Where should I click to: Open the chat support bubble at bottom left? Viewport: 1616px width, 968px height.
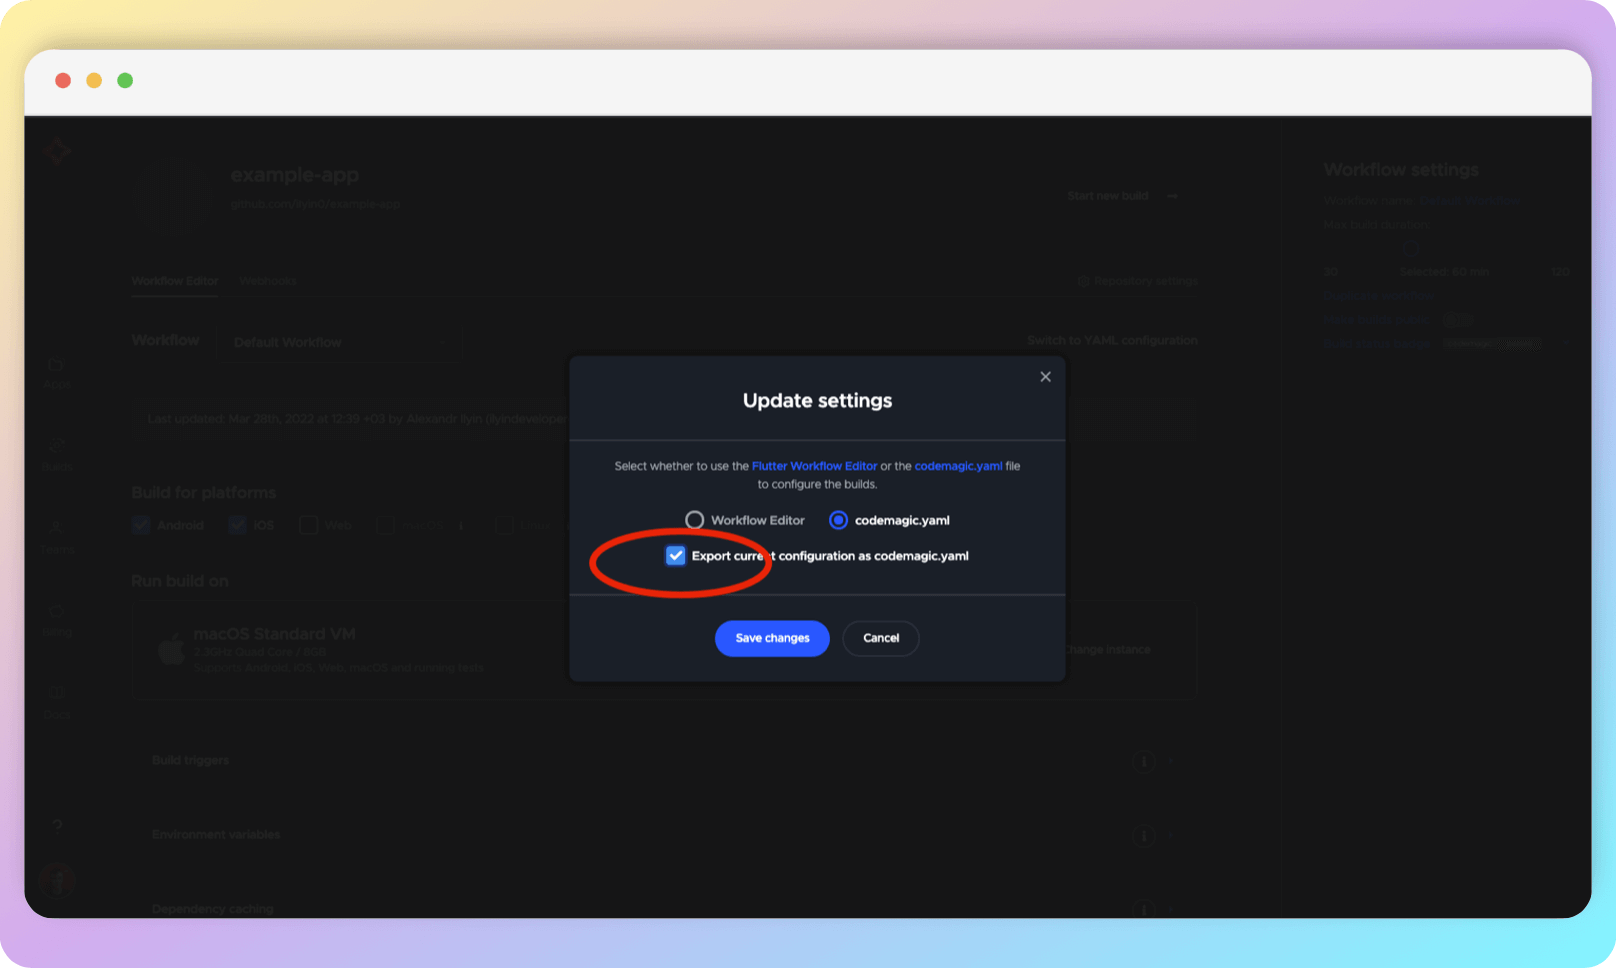click(57, 881)
